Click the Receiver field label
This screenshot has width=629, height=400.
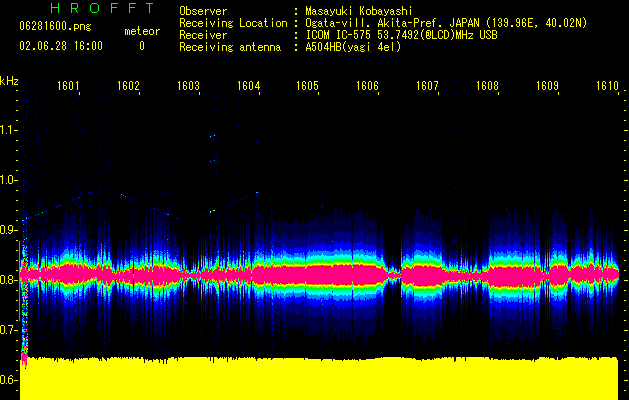203,35
